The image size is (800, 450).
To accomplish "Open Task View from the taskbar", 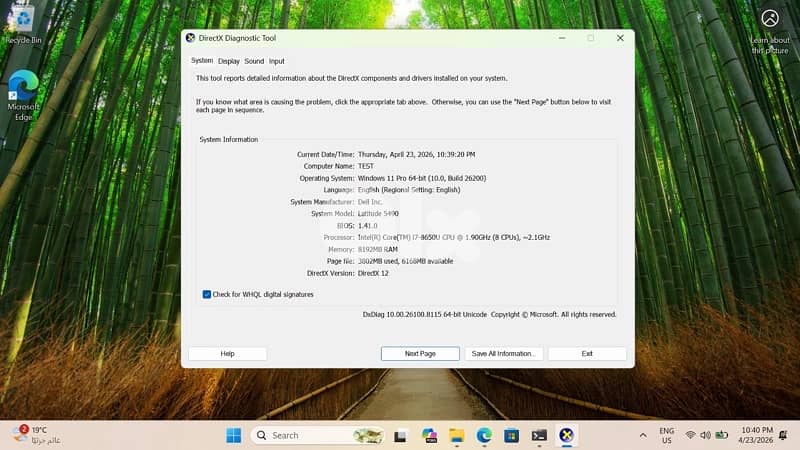I will [x=400, y=436].
